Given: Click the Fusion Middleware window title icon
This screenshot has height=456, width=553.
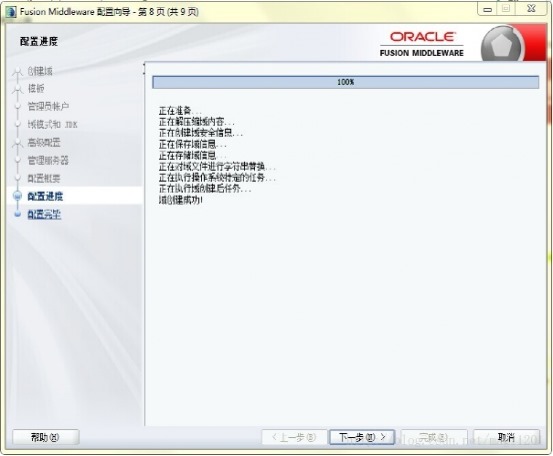Looking at the screenshot, I should coord(11,12).
